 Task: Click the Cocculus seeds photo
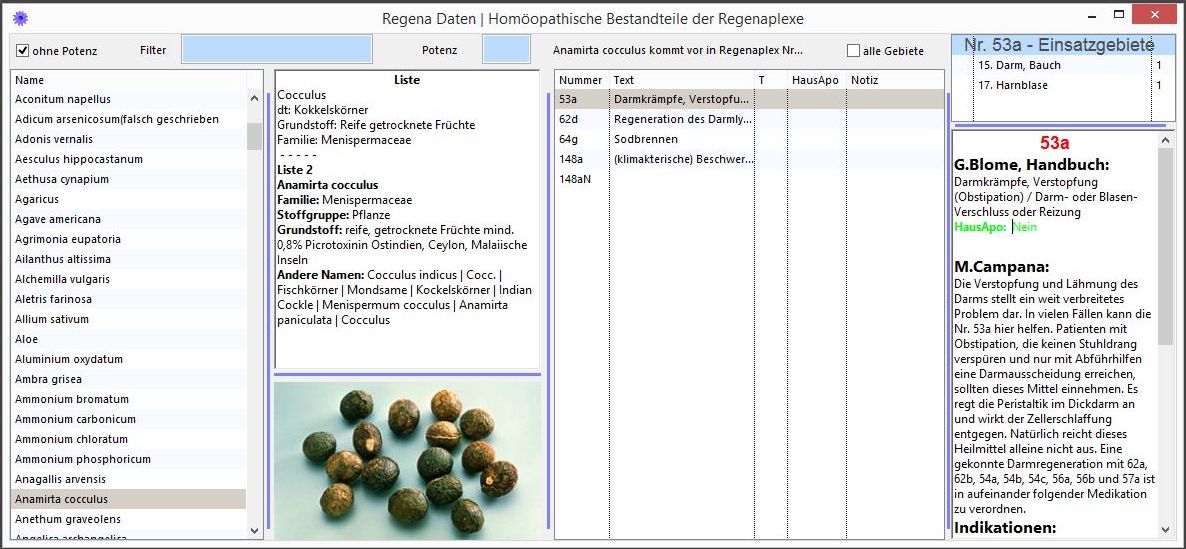pos(407,461)
